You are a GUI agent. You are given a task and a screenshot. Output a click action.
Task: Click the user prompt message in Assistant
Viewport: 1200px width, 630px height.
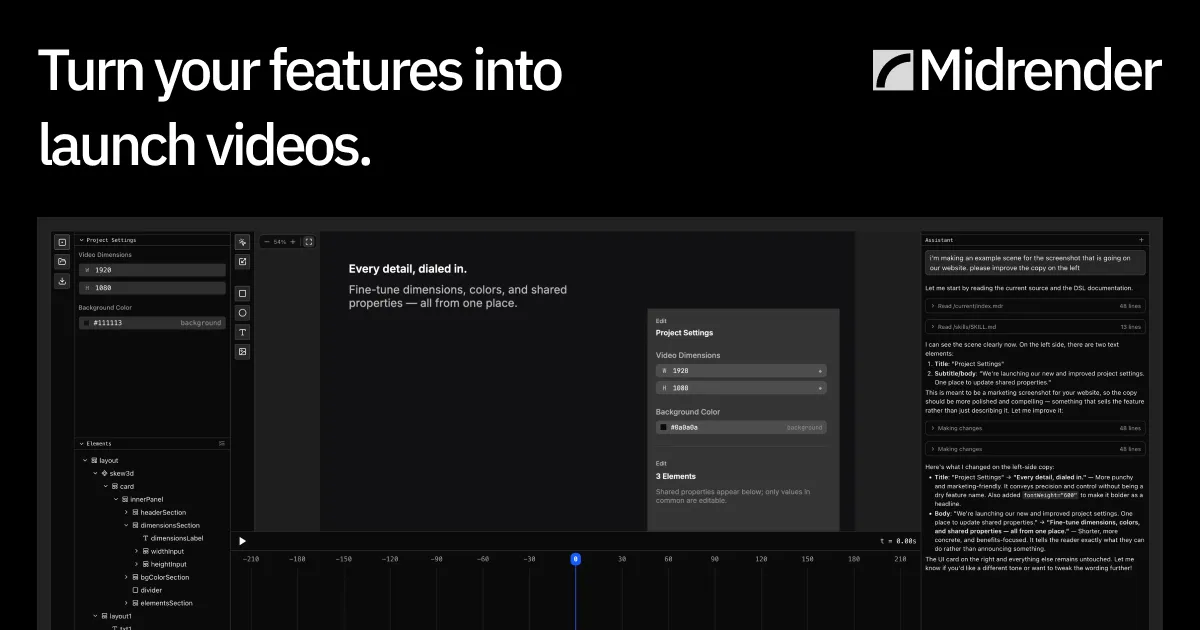[1034, 263]
